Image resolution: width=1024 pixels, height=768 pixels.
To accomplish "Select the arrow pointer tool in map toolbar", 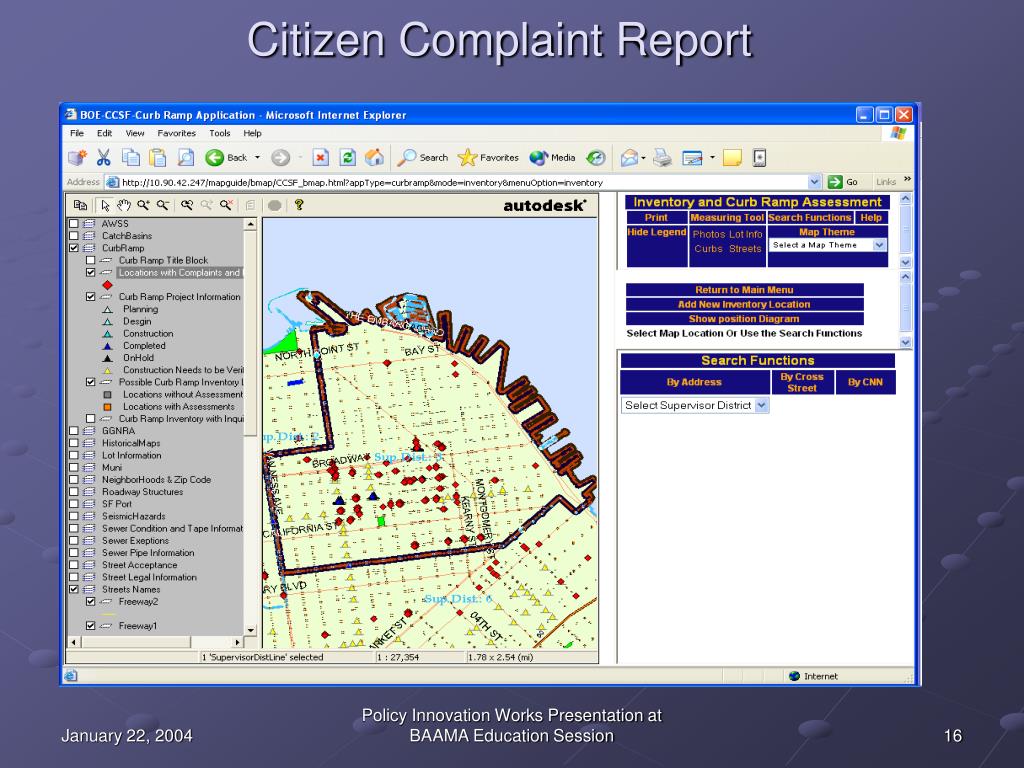I will tap(105, 206).
